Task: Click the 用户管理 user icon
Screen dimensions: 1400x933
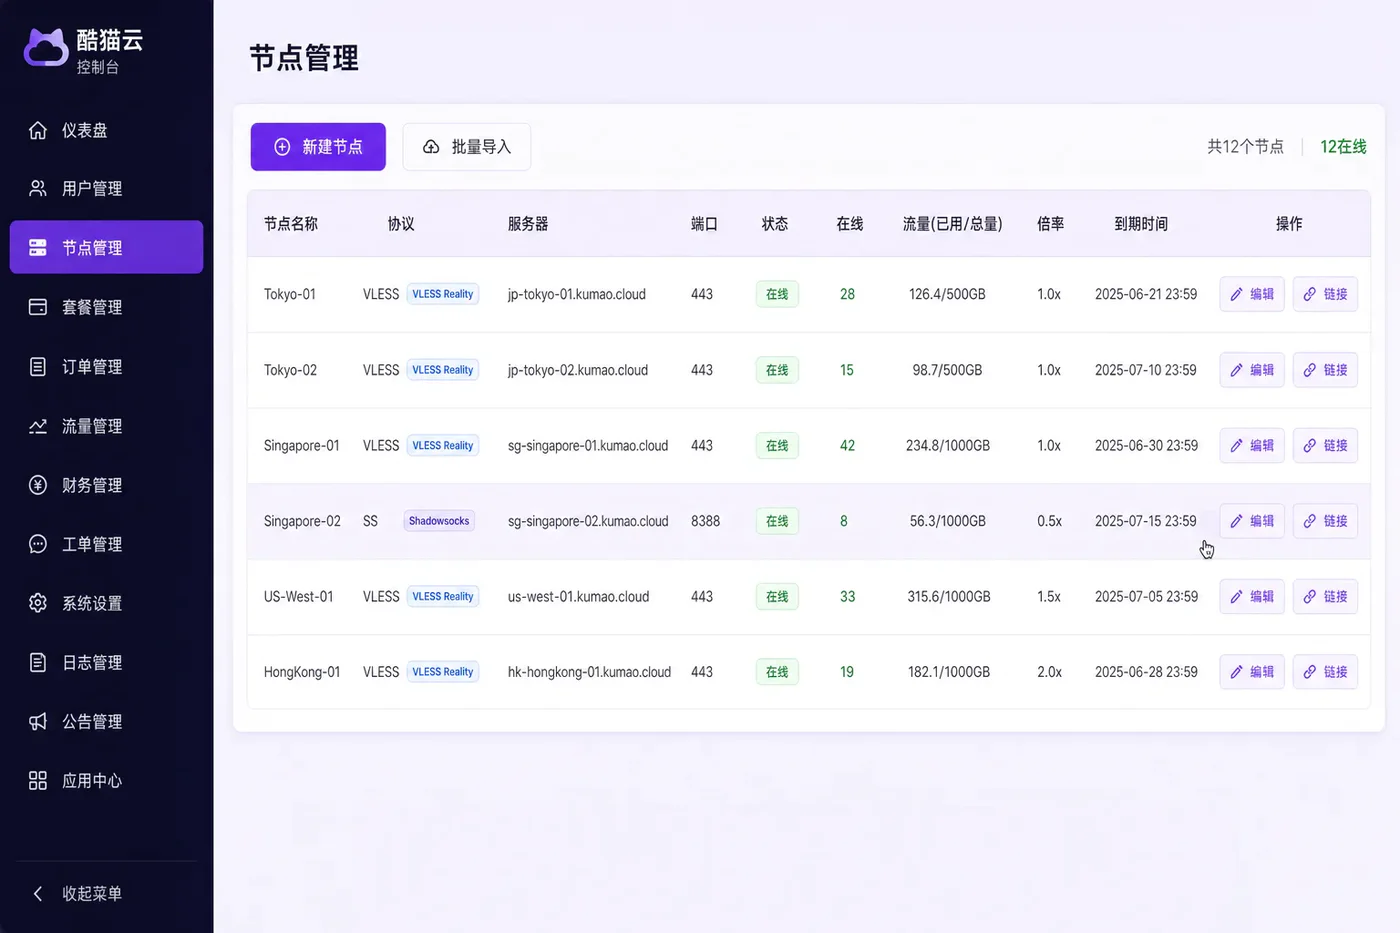Action: 38,188
